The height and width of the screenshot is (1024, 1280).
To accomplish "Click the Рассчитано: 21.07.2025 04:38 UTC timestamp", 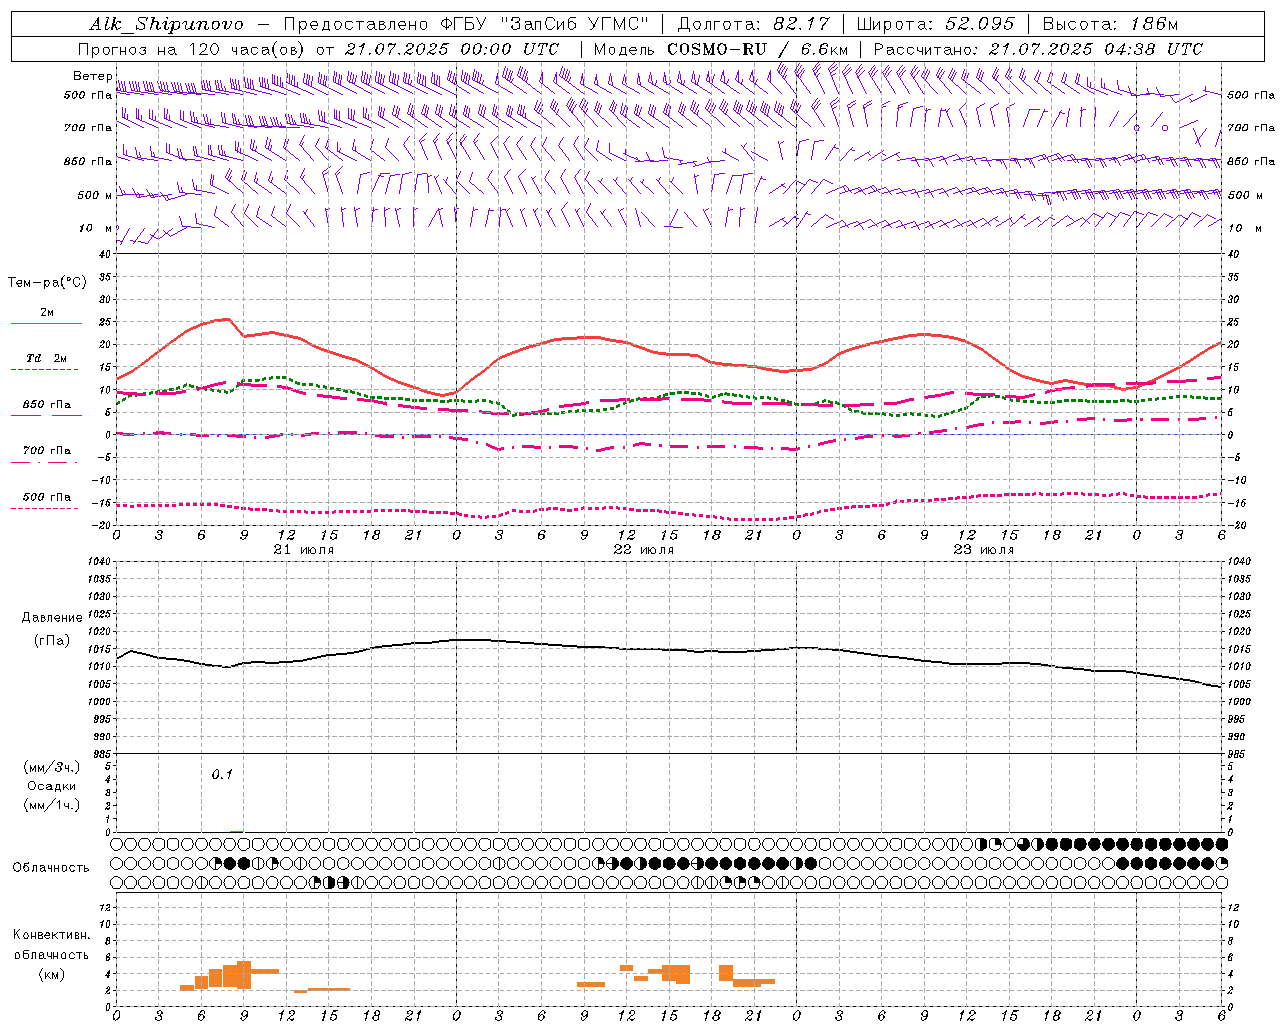I will 1038,49.
